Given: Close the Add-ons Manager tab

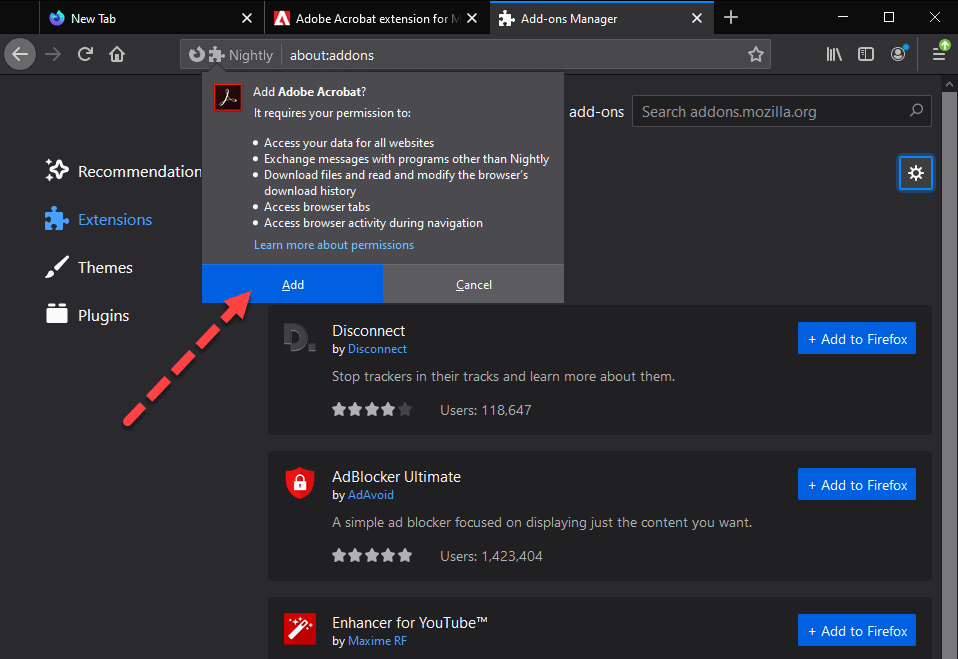Looking at the screenshot, I should pos(697,18).
